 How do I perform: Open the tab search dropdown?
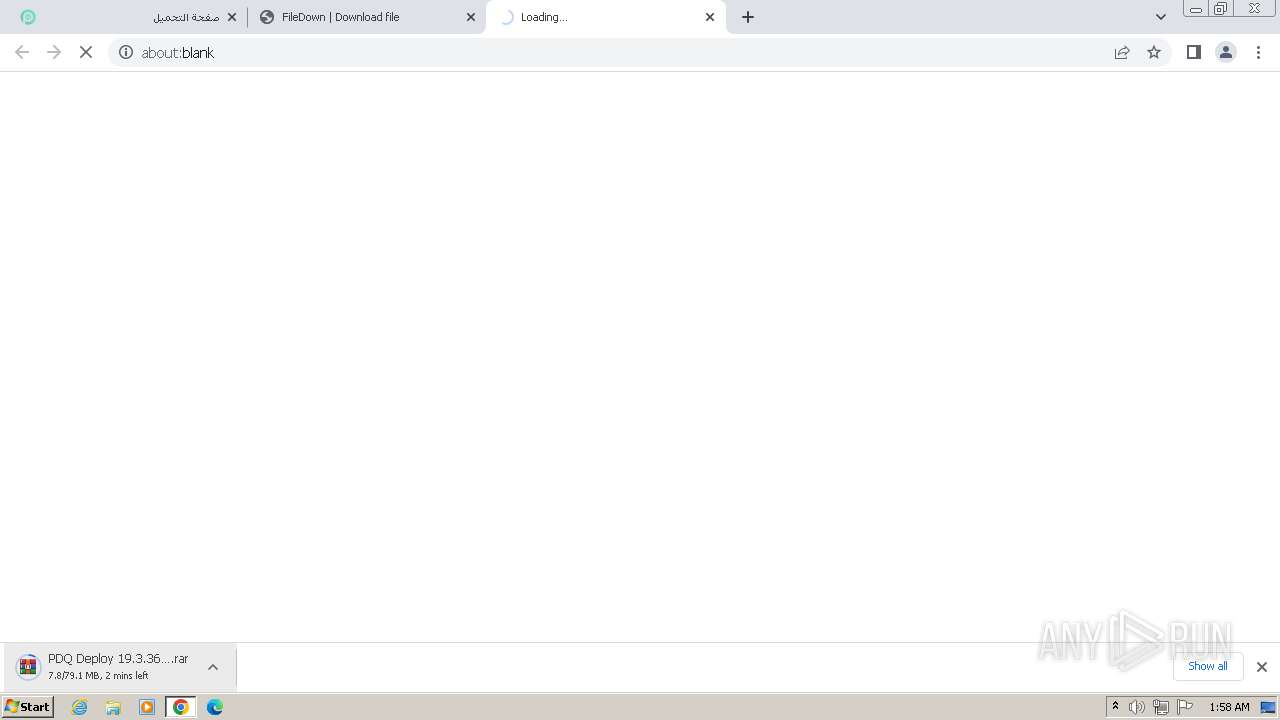[x=1161, y=17]
